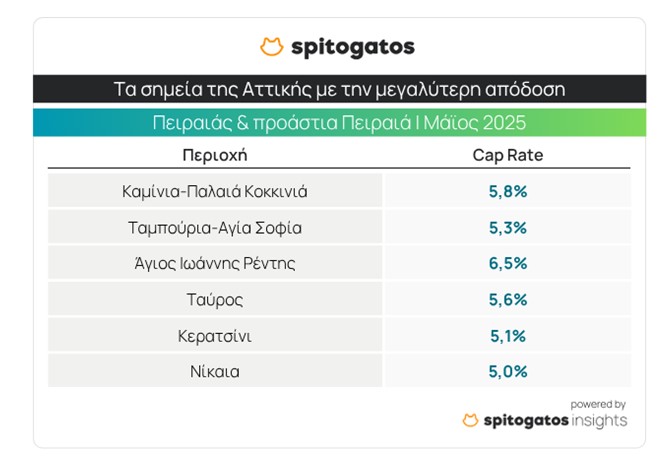
Task: Select the Νίκαια area cell
Action: pos(214,371)
